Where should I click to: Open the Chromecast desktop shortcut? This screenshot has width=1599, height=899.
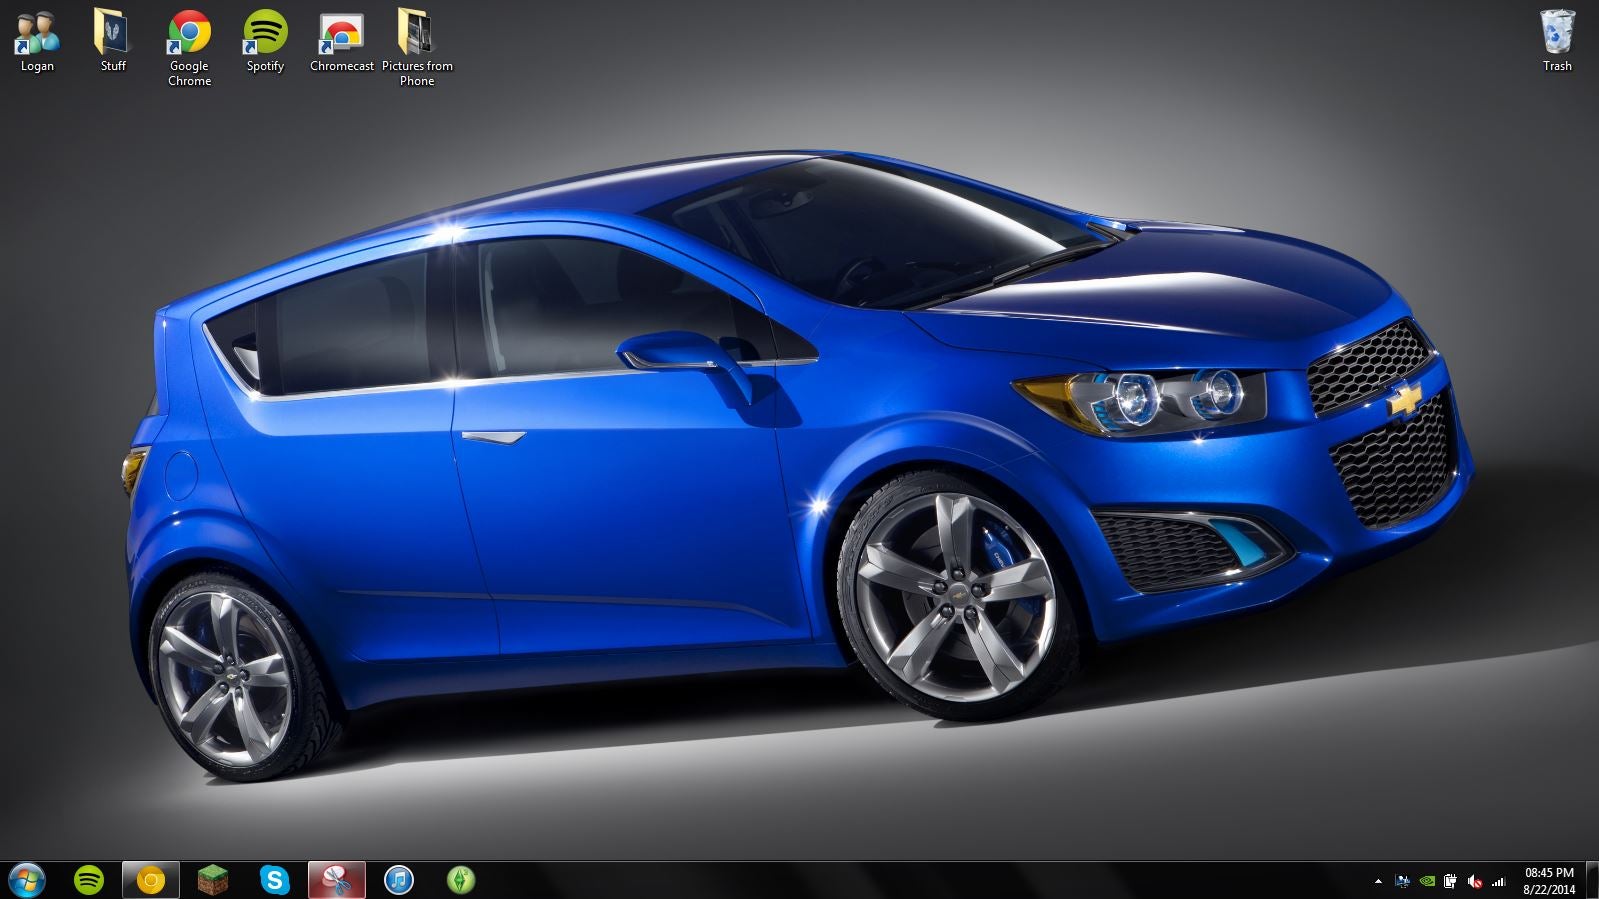coord(341,41)
